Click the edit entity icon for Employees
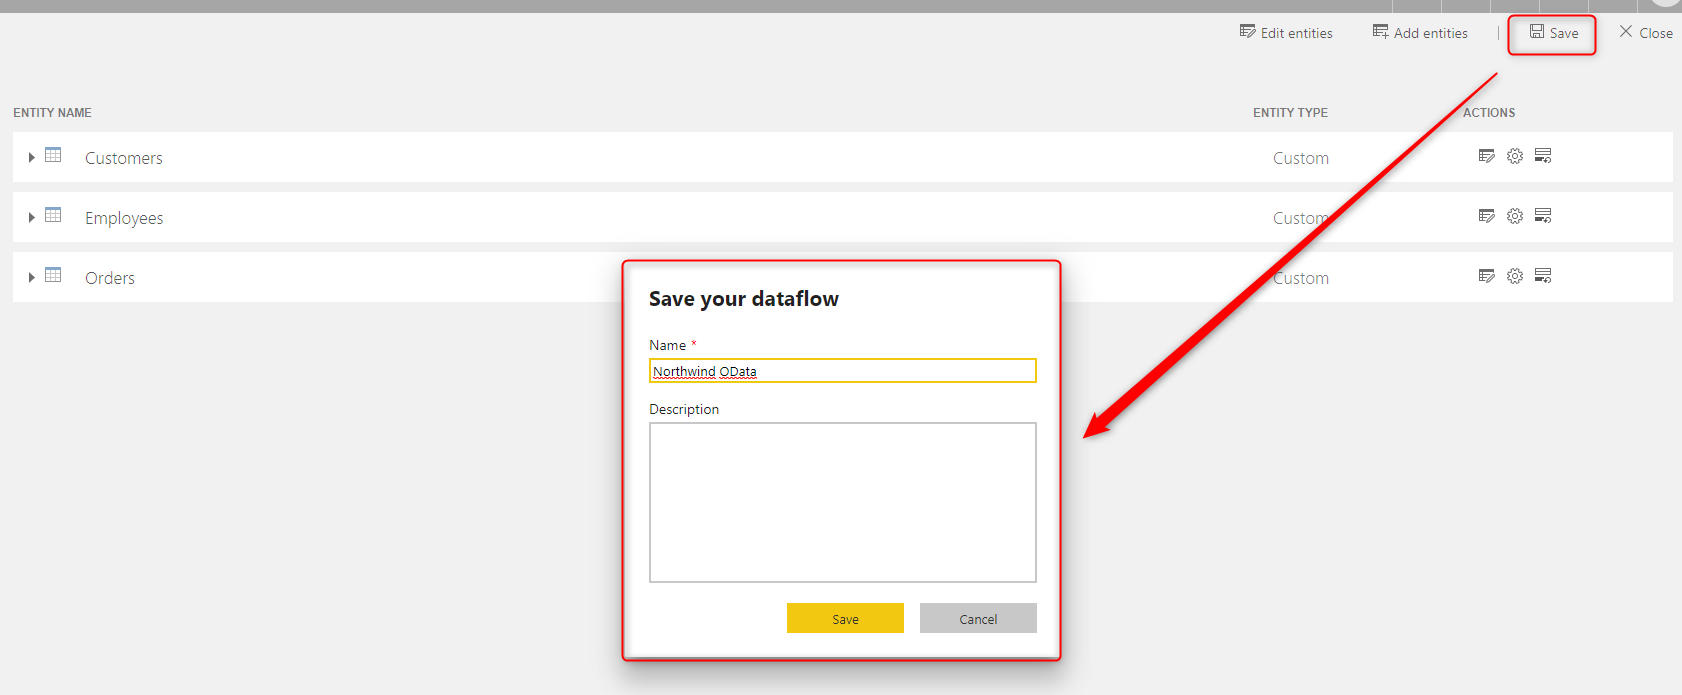Viewport: 1682px width, 695px height. click(x=1486, y=216)
